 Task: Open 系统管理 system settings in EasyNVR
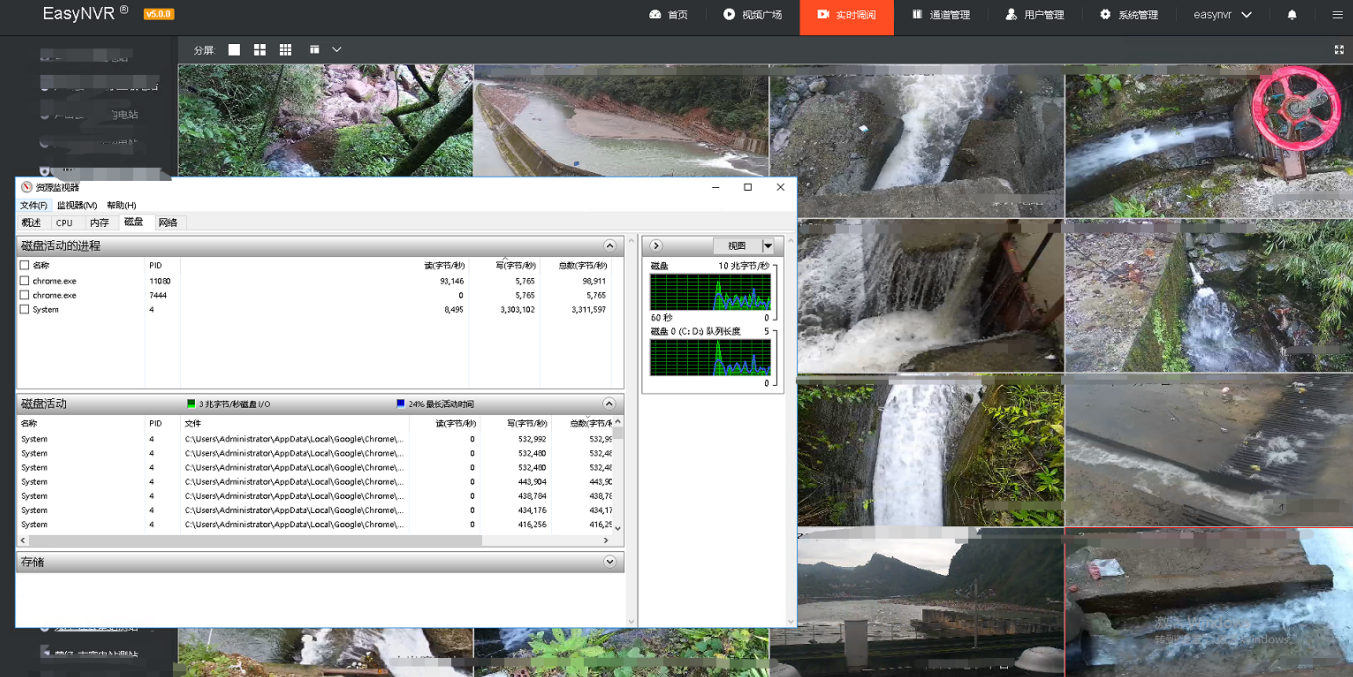(1128, 15)
